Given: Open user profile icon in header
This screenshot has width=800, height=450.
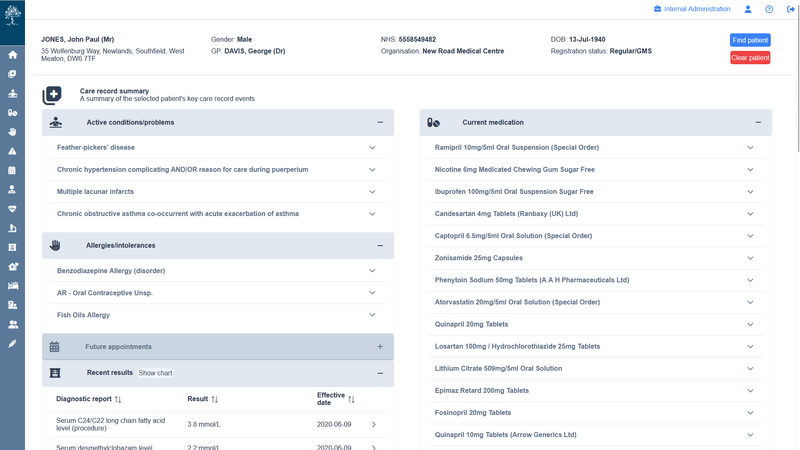Looking at the screenshot, I should point(748,9).
